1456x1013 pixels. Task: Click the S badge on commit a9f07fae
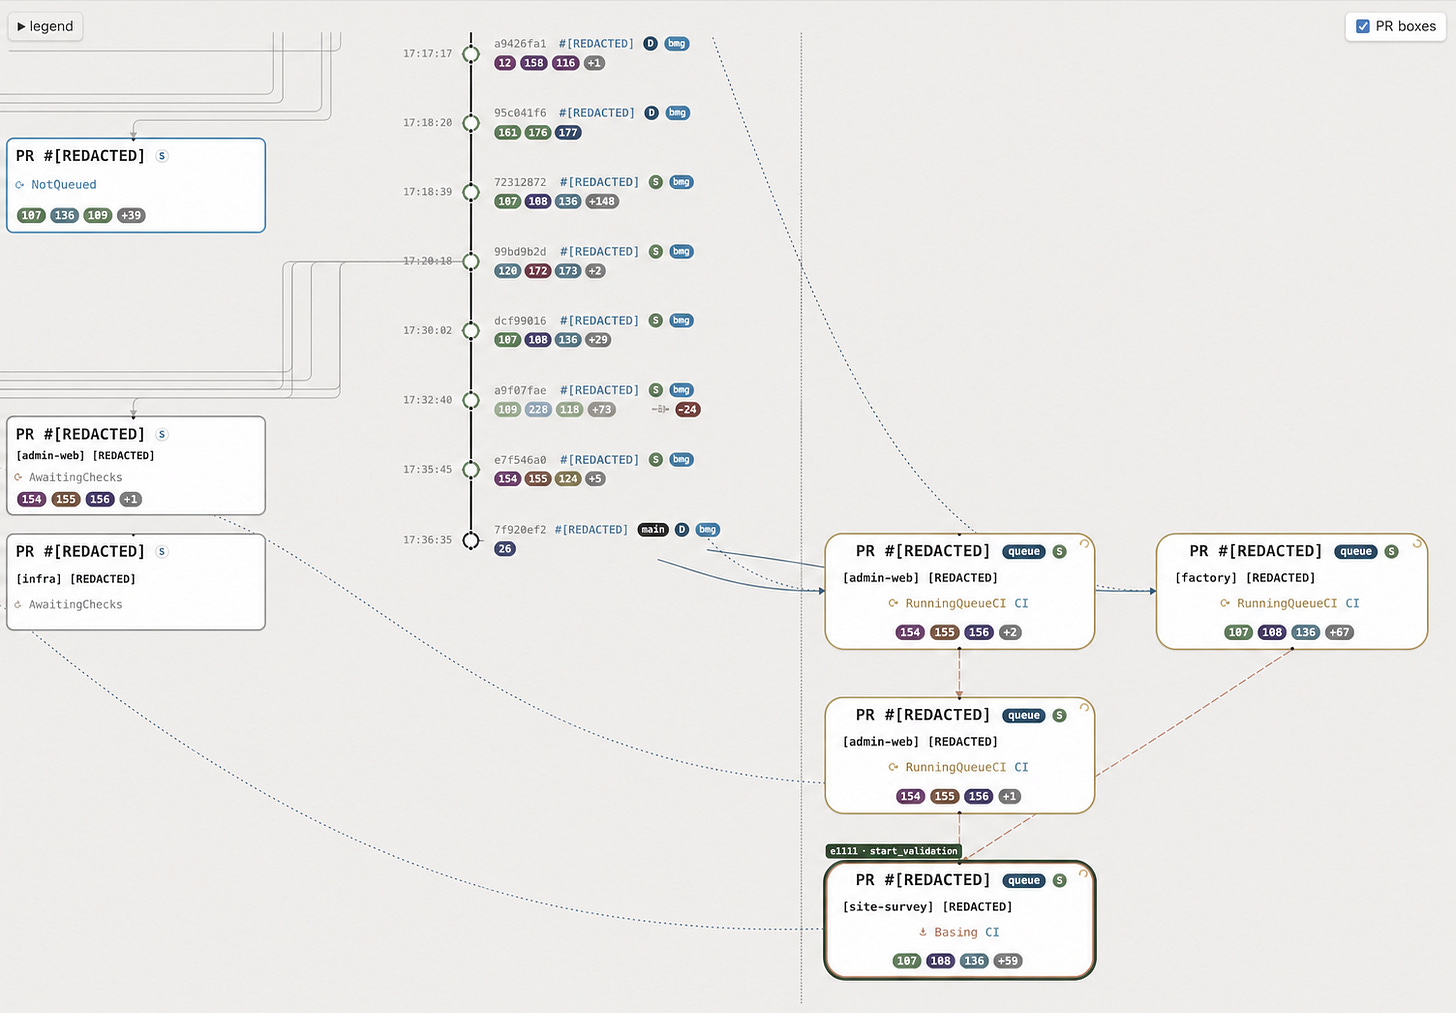coord(656,390)
